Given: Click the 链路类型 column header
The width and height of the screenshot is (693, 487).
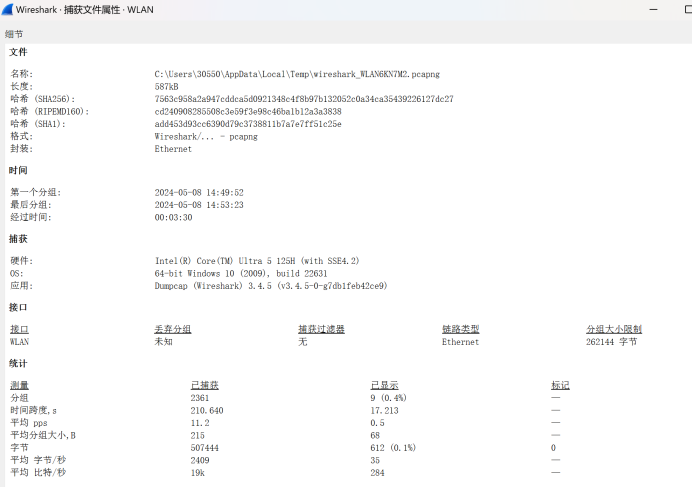Looking at the screenshot, I should [461, 329].
